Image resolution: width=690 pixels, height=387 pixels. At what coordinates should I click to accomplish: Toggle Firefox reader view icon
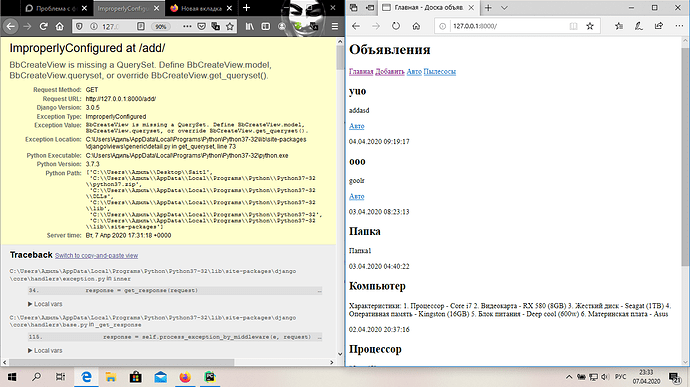click(x=141, y=26)
